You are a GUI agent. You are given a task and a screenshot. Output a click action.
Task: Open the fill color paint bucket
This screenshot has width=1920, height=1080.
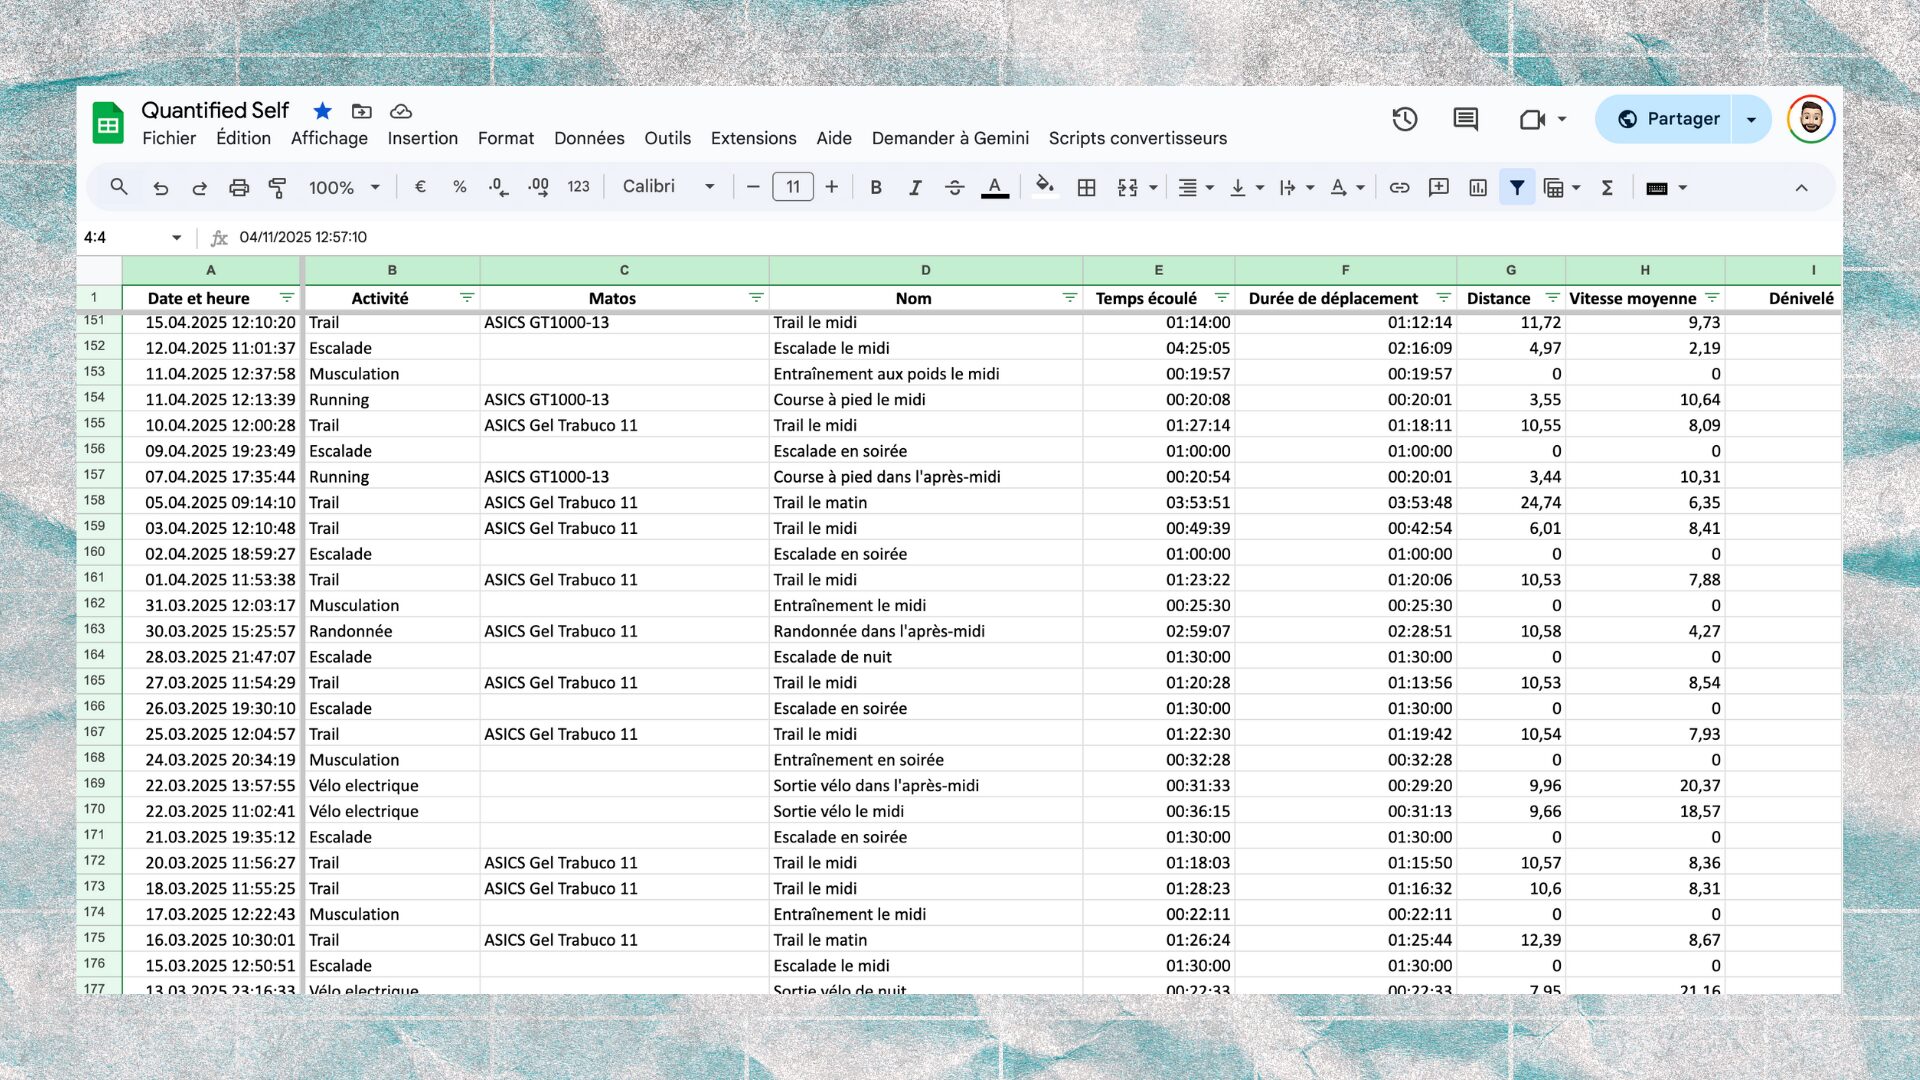[x=1044, y=187]
